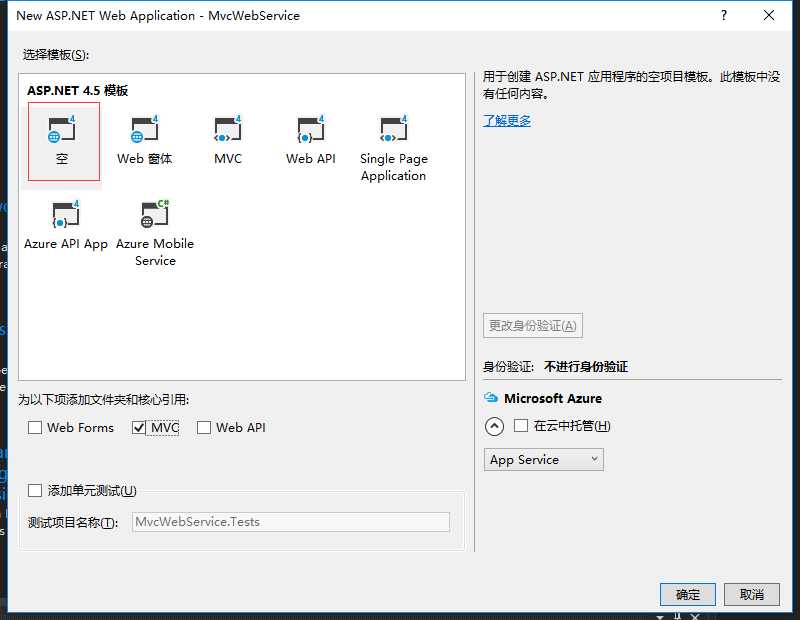Image resolution: width=800 pixels, height=620 pixels.
Task: Click the Microsoft Azure cloud icon
Action: click(491, 398)
